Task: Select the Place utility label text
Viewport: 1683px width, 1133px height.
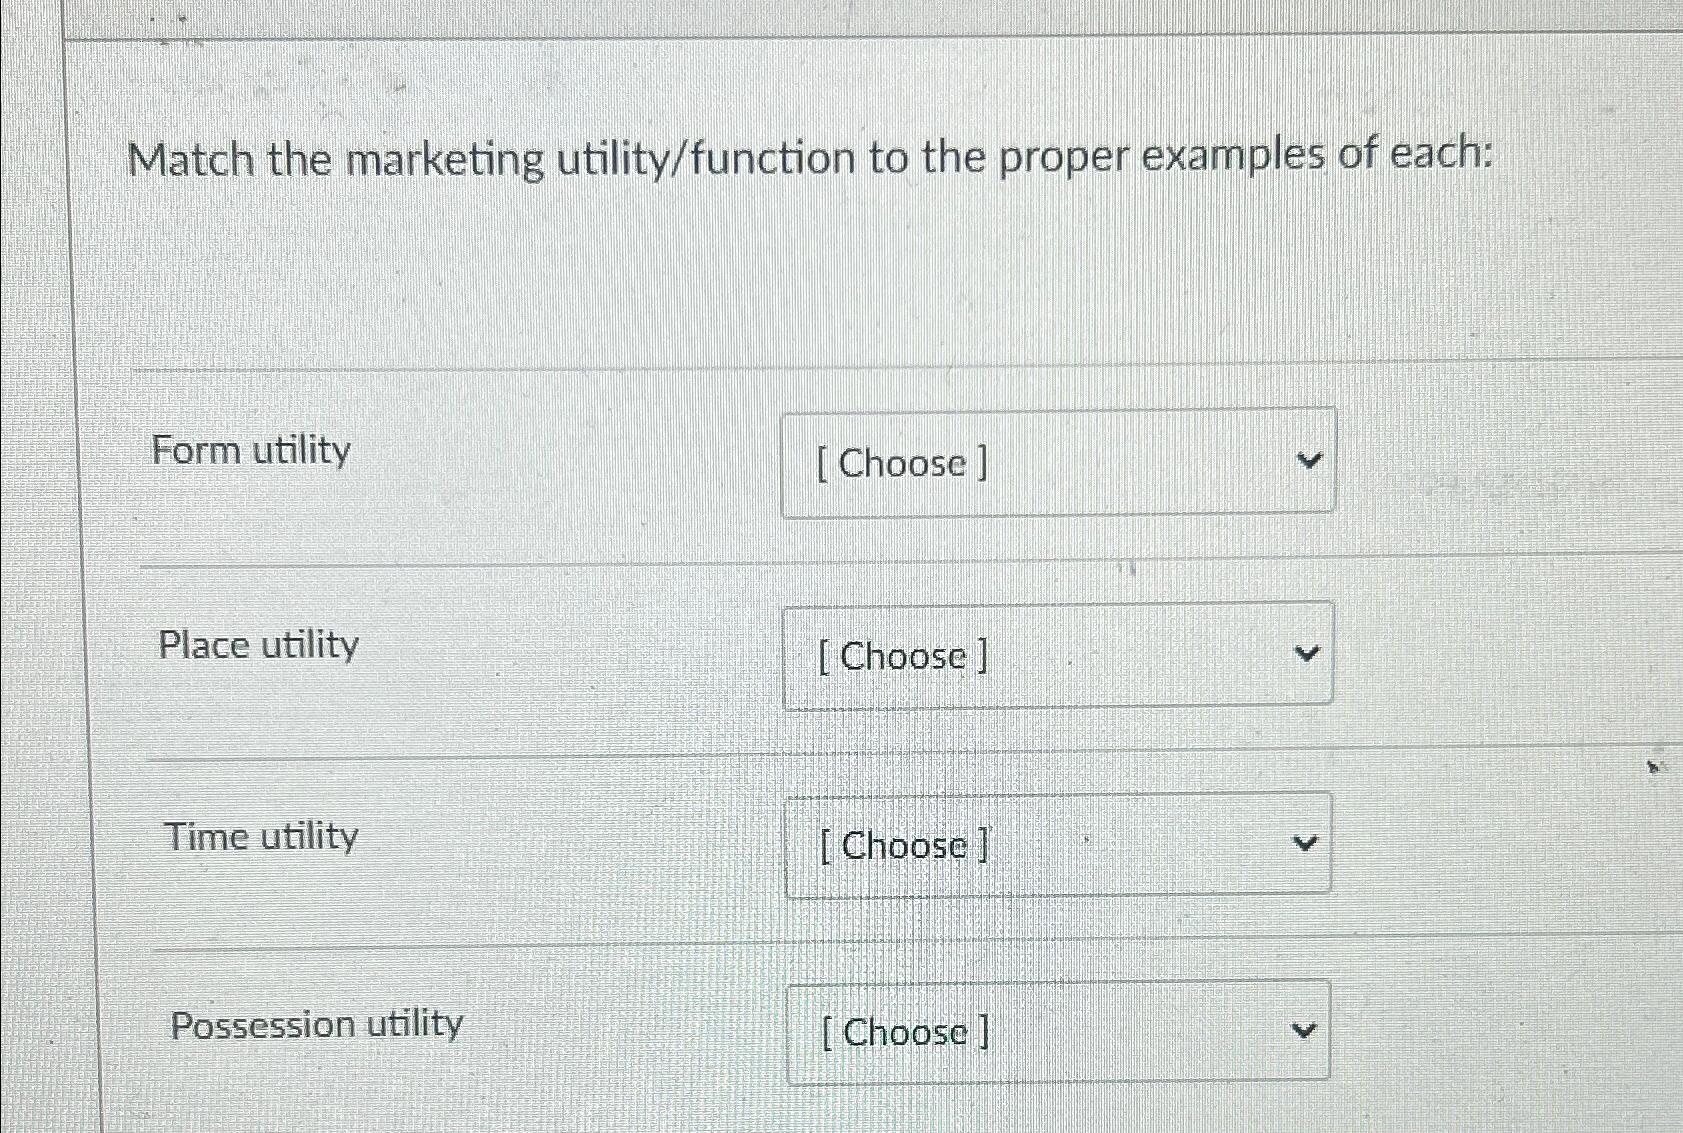Action: tap(259, 645)
